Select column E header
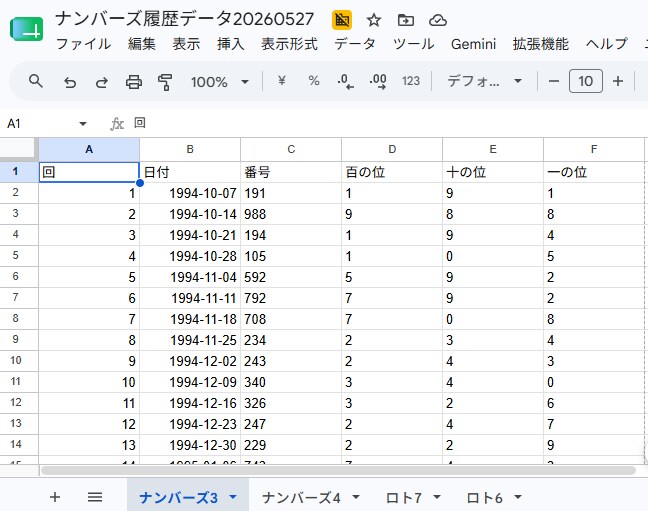Image resolution: width=648 pixels, height=511 pixels. [493, 150]
